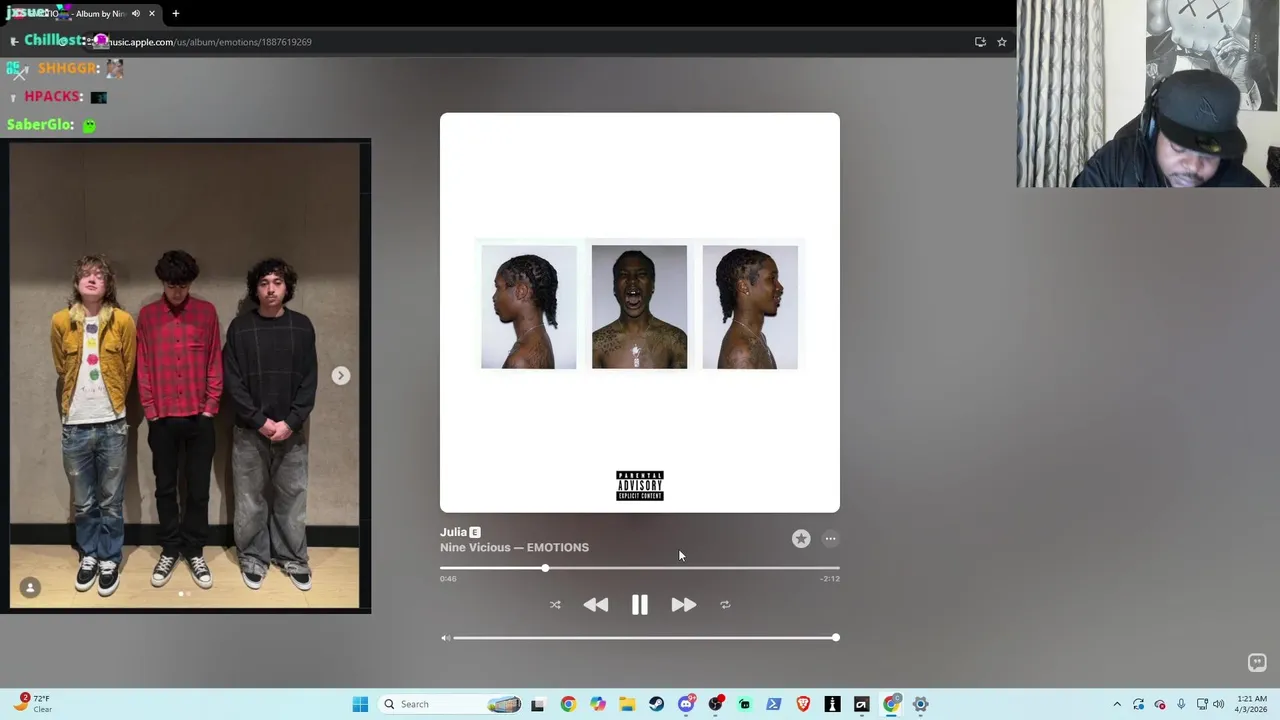Toggle repeat mode in the player
The width and height of the screenshot is (1280, 720).
pyautogui.click(x=725, y=605)
